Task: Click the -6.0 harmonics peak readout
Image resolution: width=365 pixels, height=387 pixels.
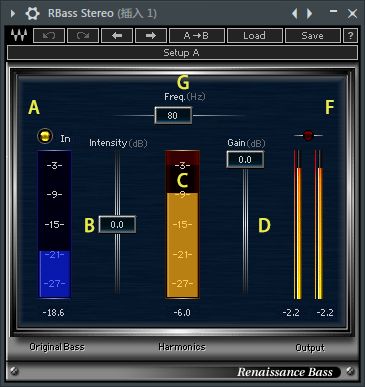Action: point(182,313)
